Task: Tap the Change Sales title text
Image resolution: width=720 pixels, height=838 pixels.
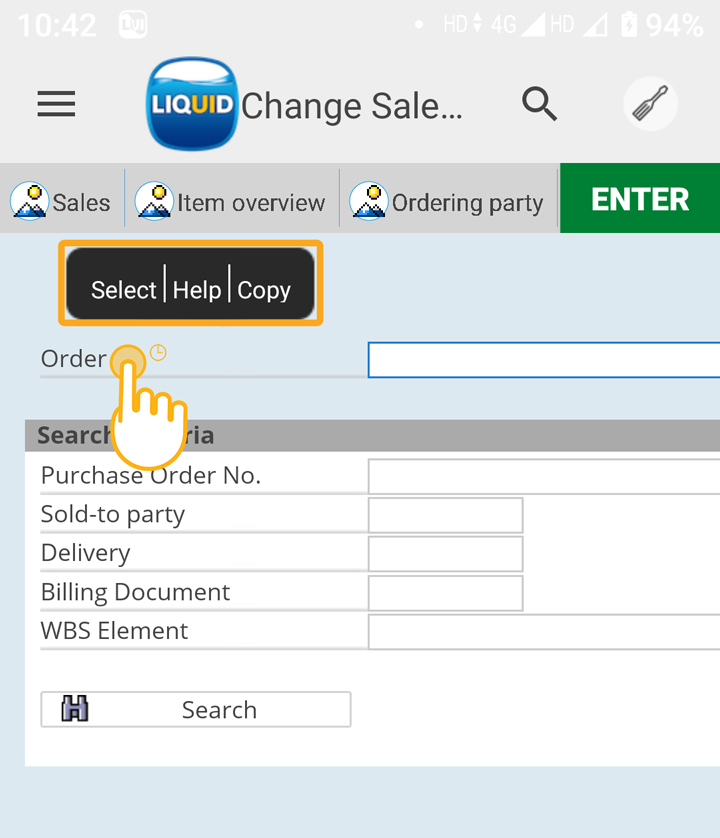Action: (352, 106)
